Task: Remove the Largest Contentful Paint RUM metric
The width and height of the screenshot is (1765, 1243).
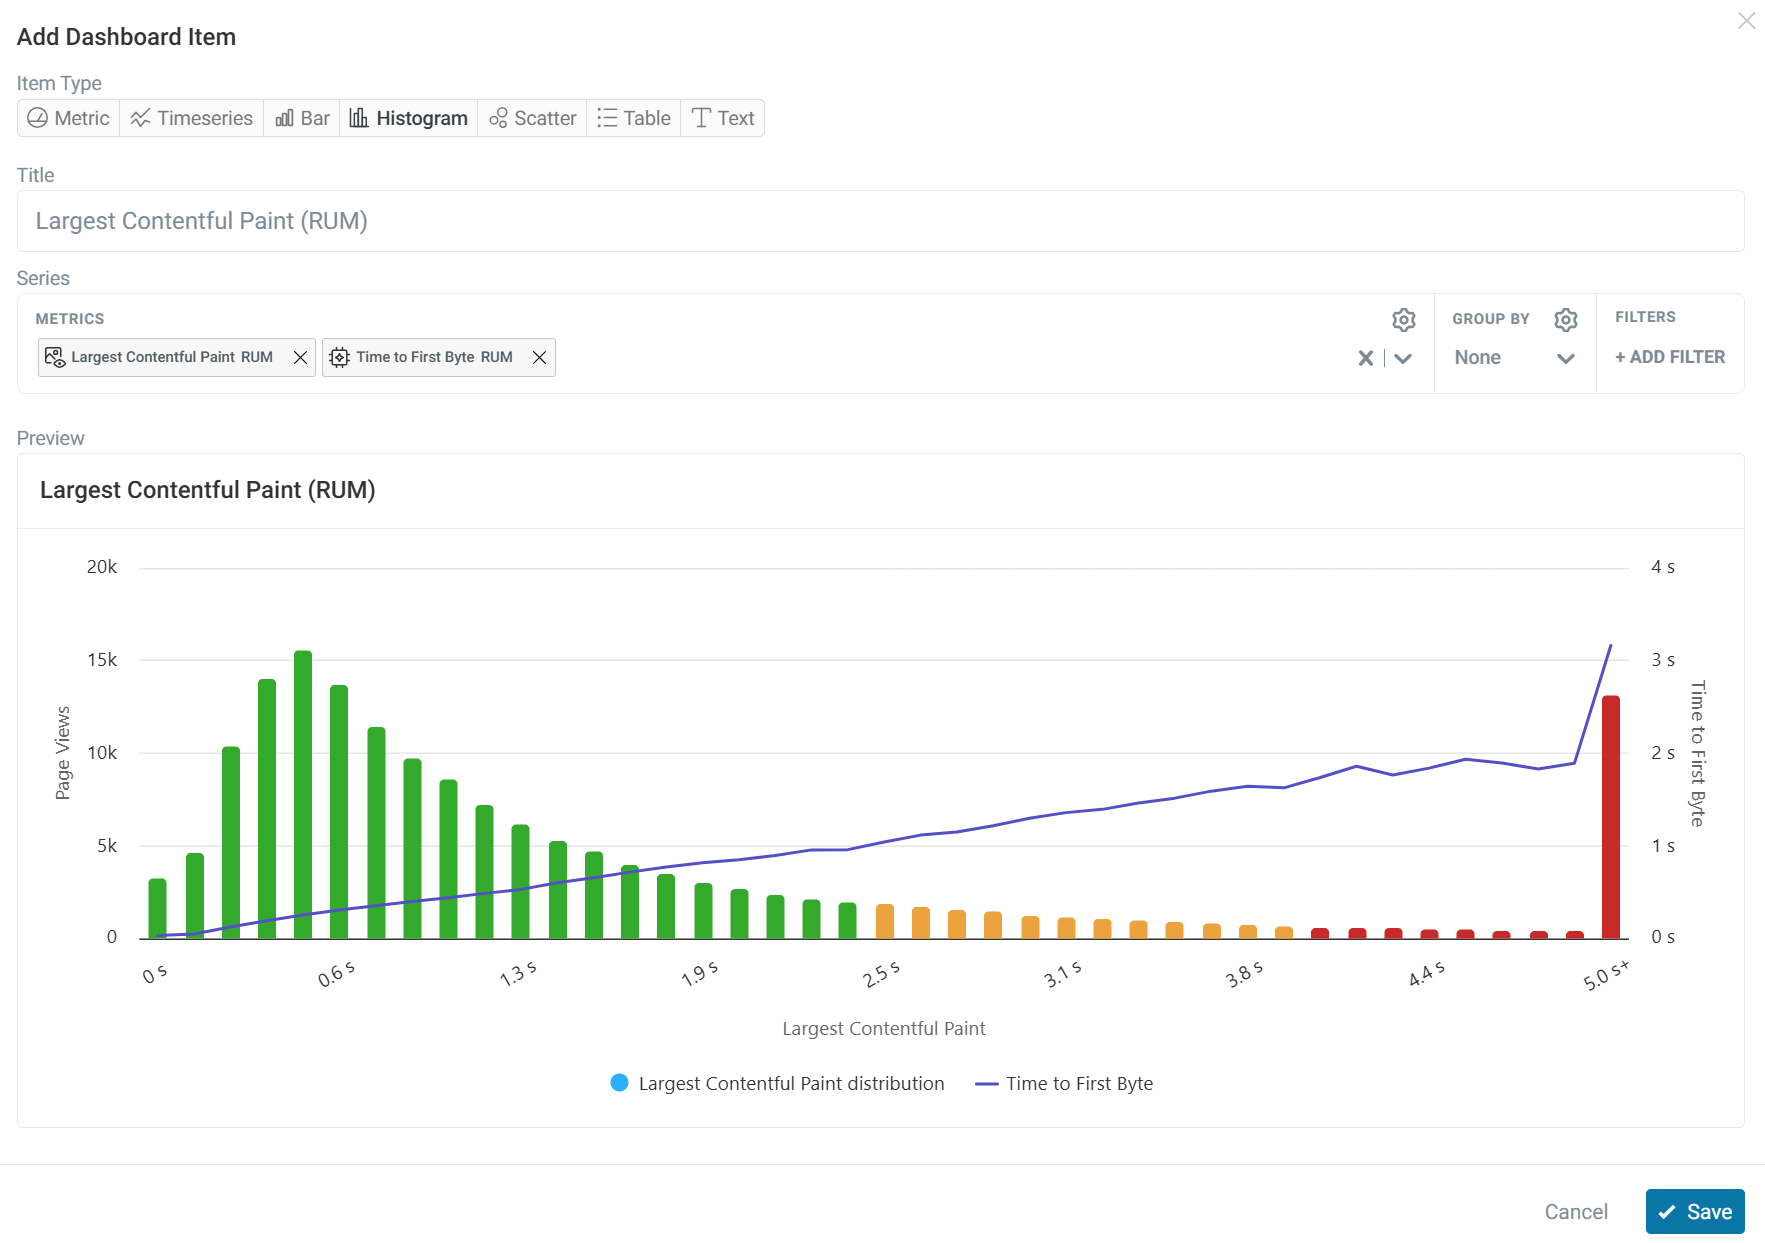Action: [x=300, y=358]
